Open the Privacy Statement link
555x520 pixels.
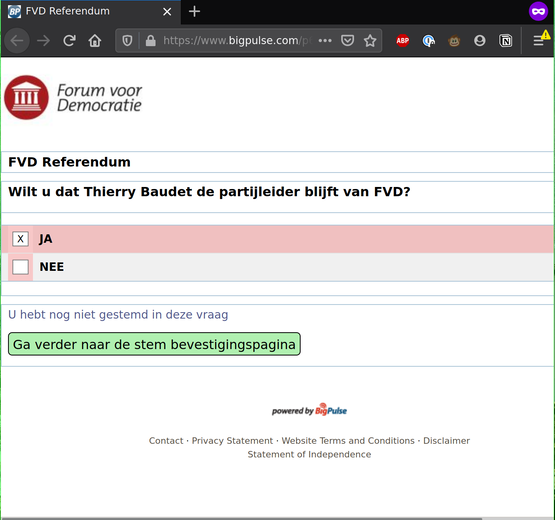(x=232, y=441)
